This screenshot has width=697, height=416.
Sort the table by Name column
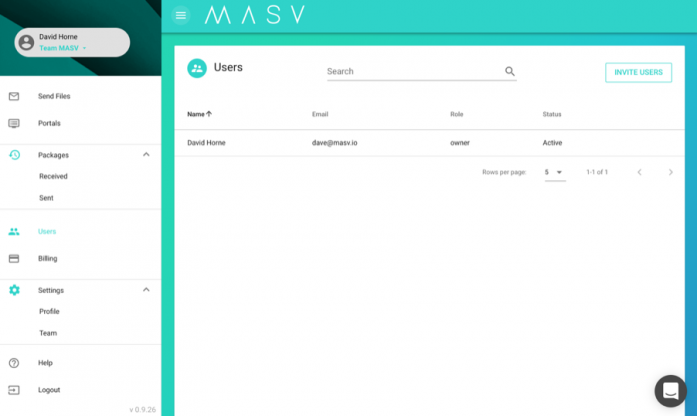click(199, 114)
